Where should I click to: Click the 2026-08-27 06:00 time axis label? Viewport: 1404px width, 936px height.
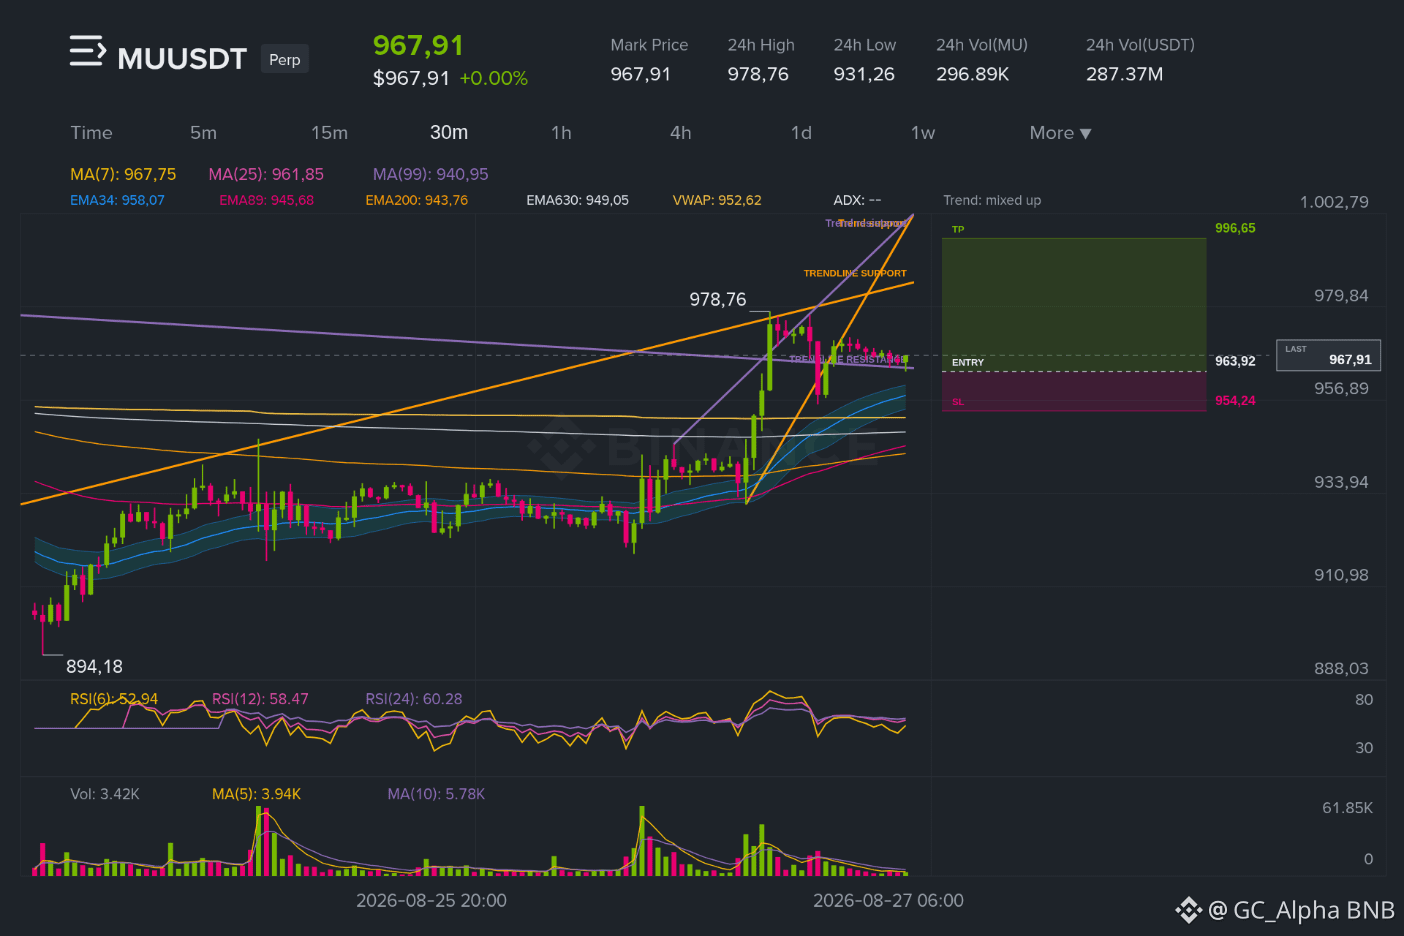coord(888,900)
